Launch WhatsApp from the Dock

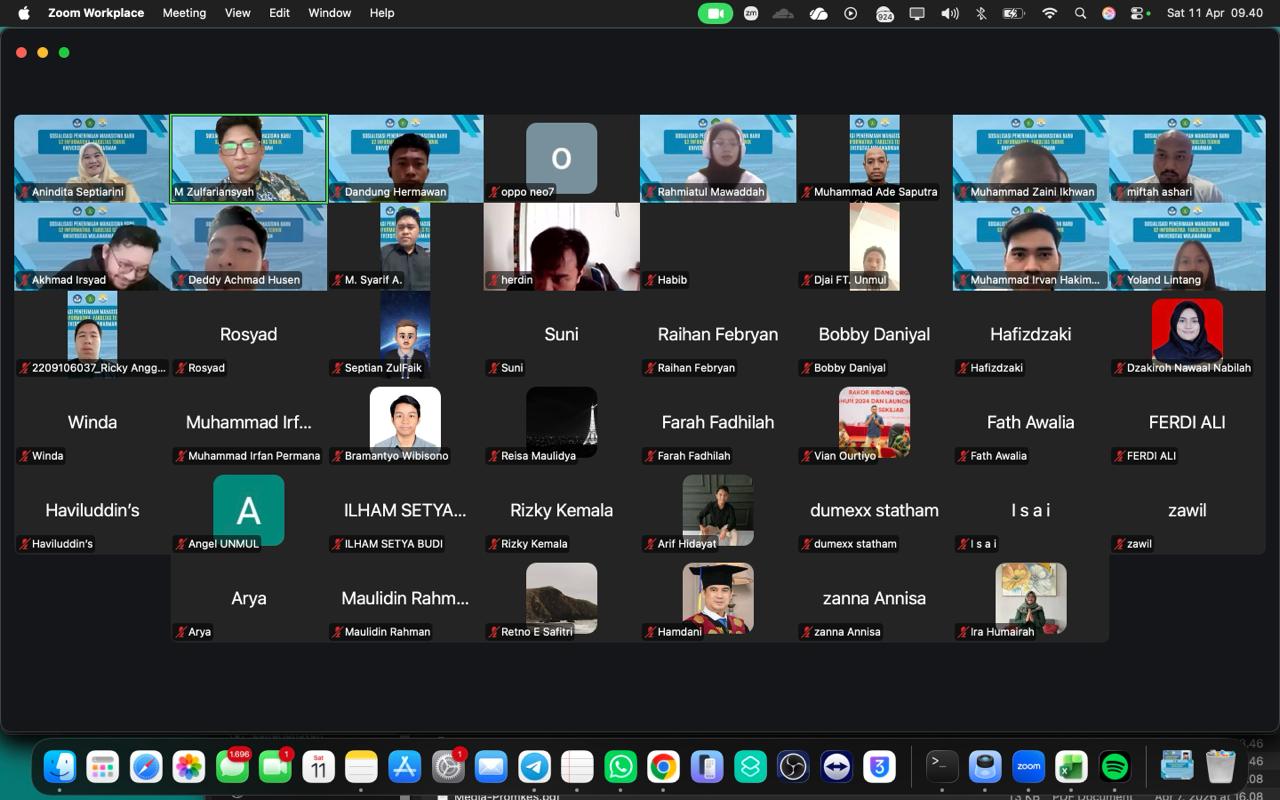point(620,767)
